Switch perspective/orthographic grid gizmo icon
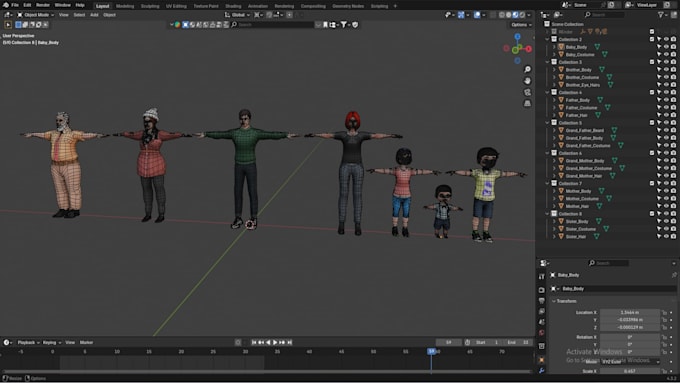Screen dimensions: 680x383 [527, 103]
